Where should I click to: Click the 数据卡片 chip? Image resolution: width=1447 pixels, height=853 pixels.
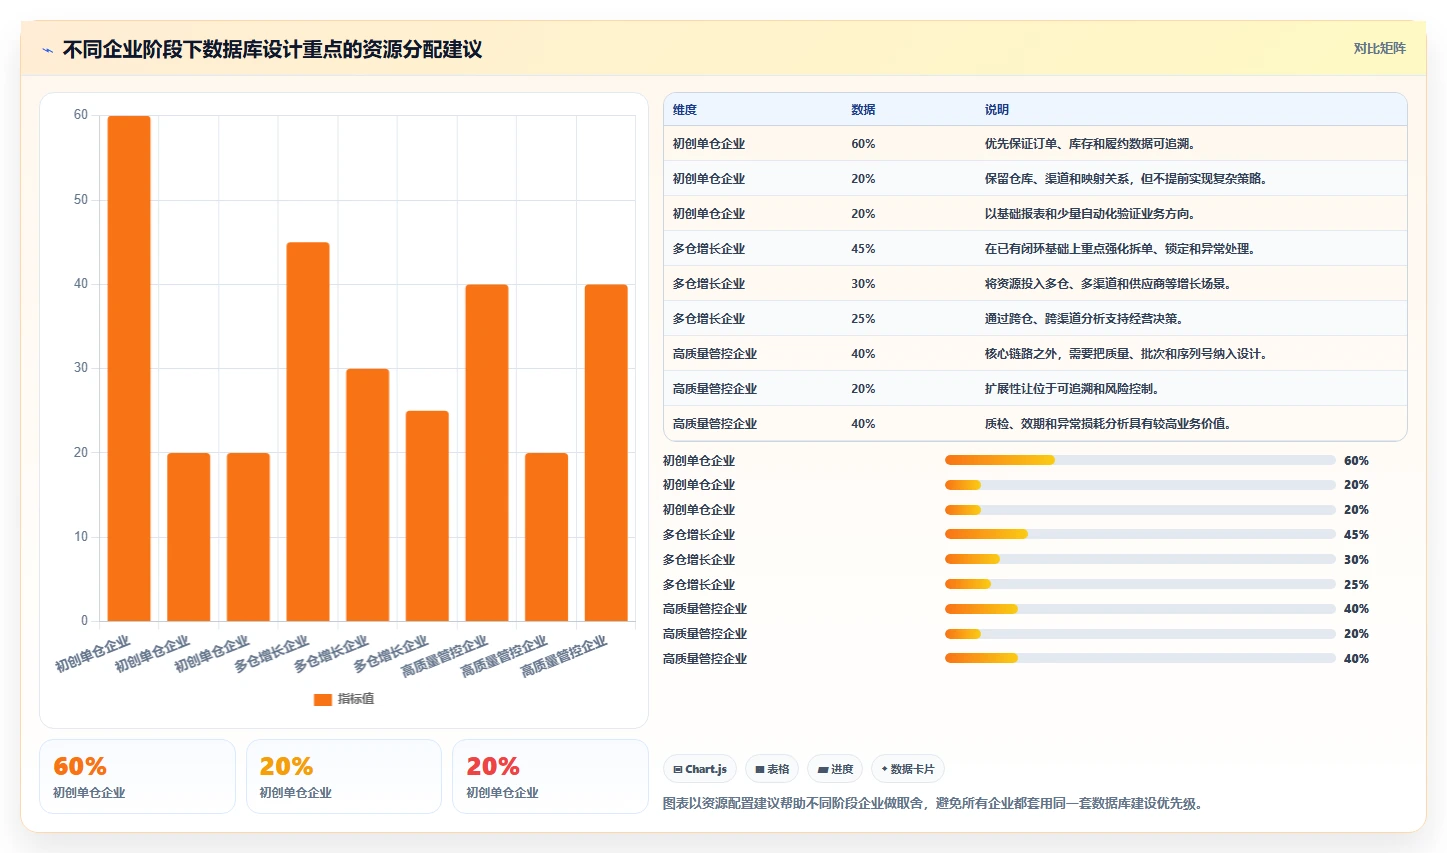click(908, 769)
